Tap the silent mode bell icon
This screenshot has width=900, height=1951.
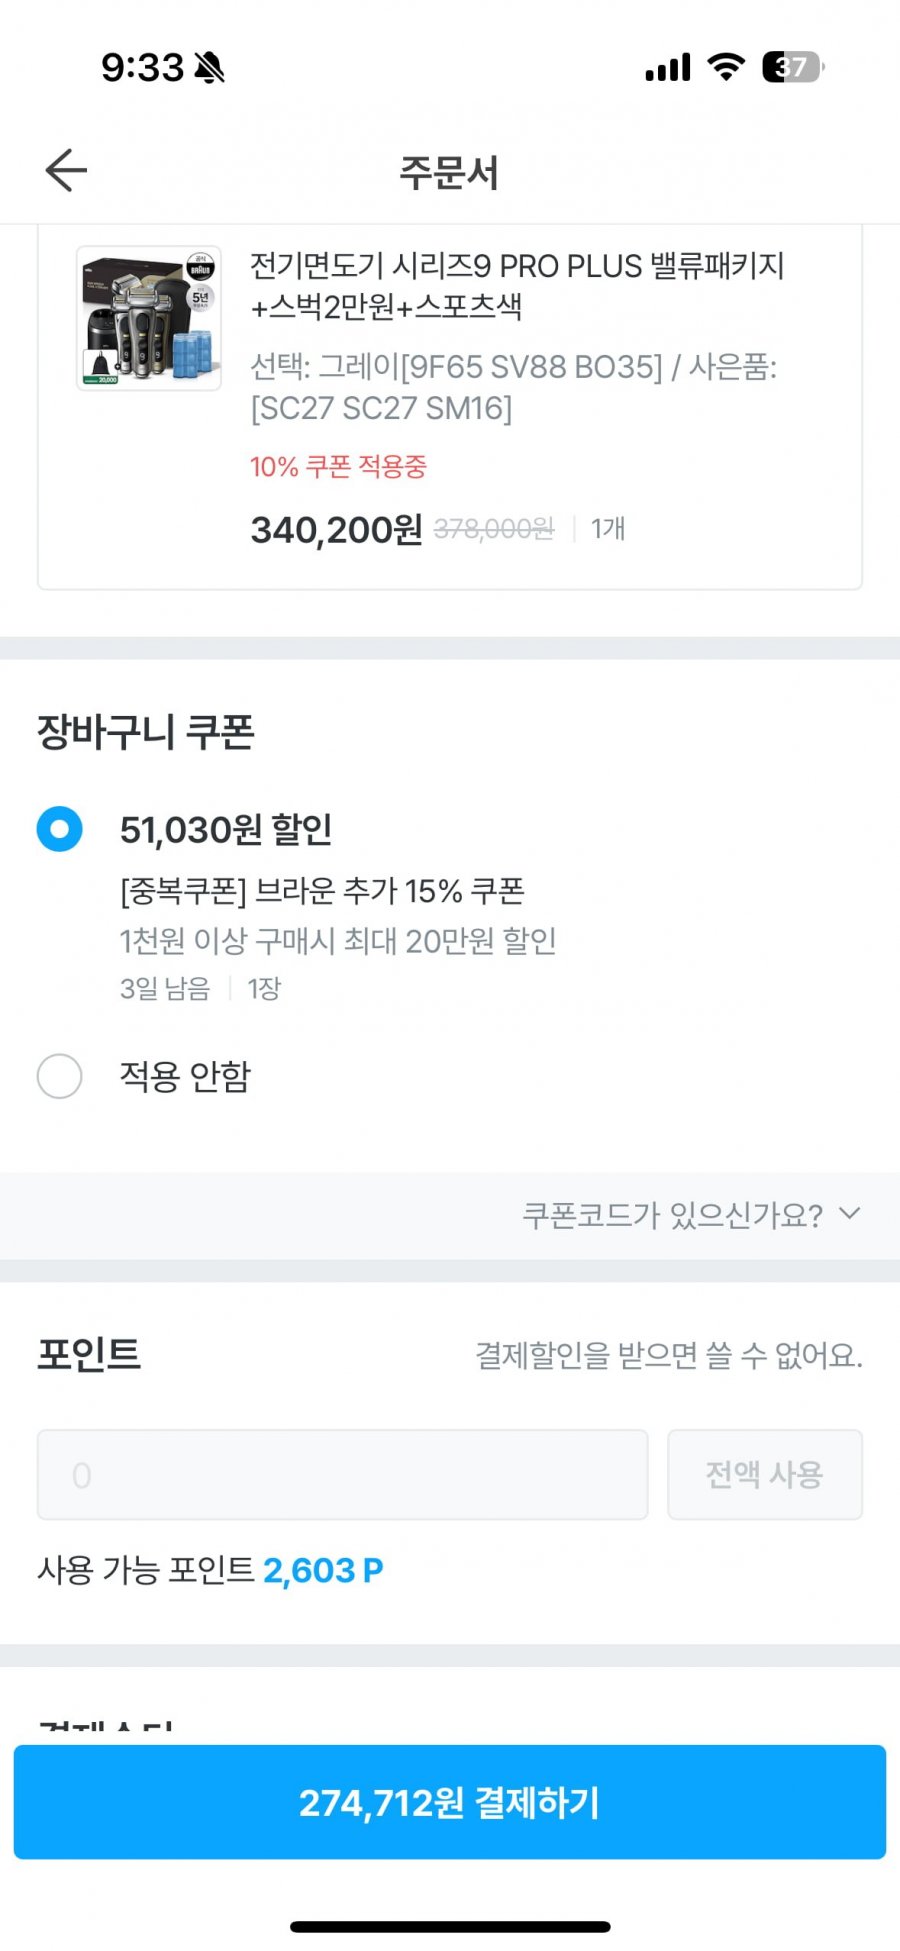(x=210, y=68)
